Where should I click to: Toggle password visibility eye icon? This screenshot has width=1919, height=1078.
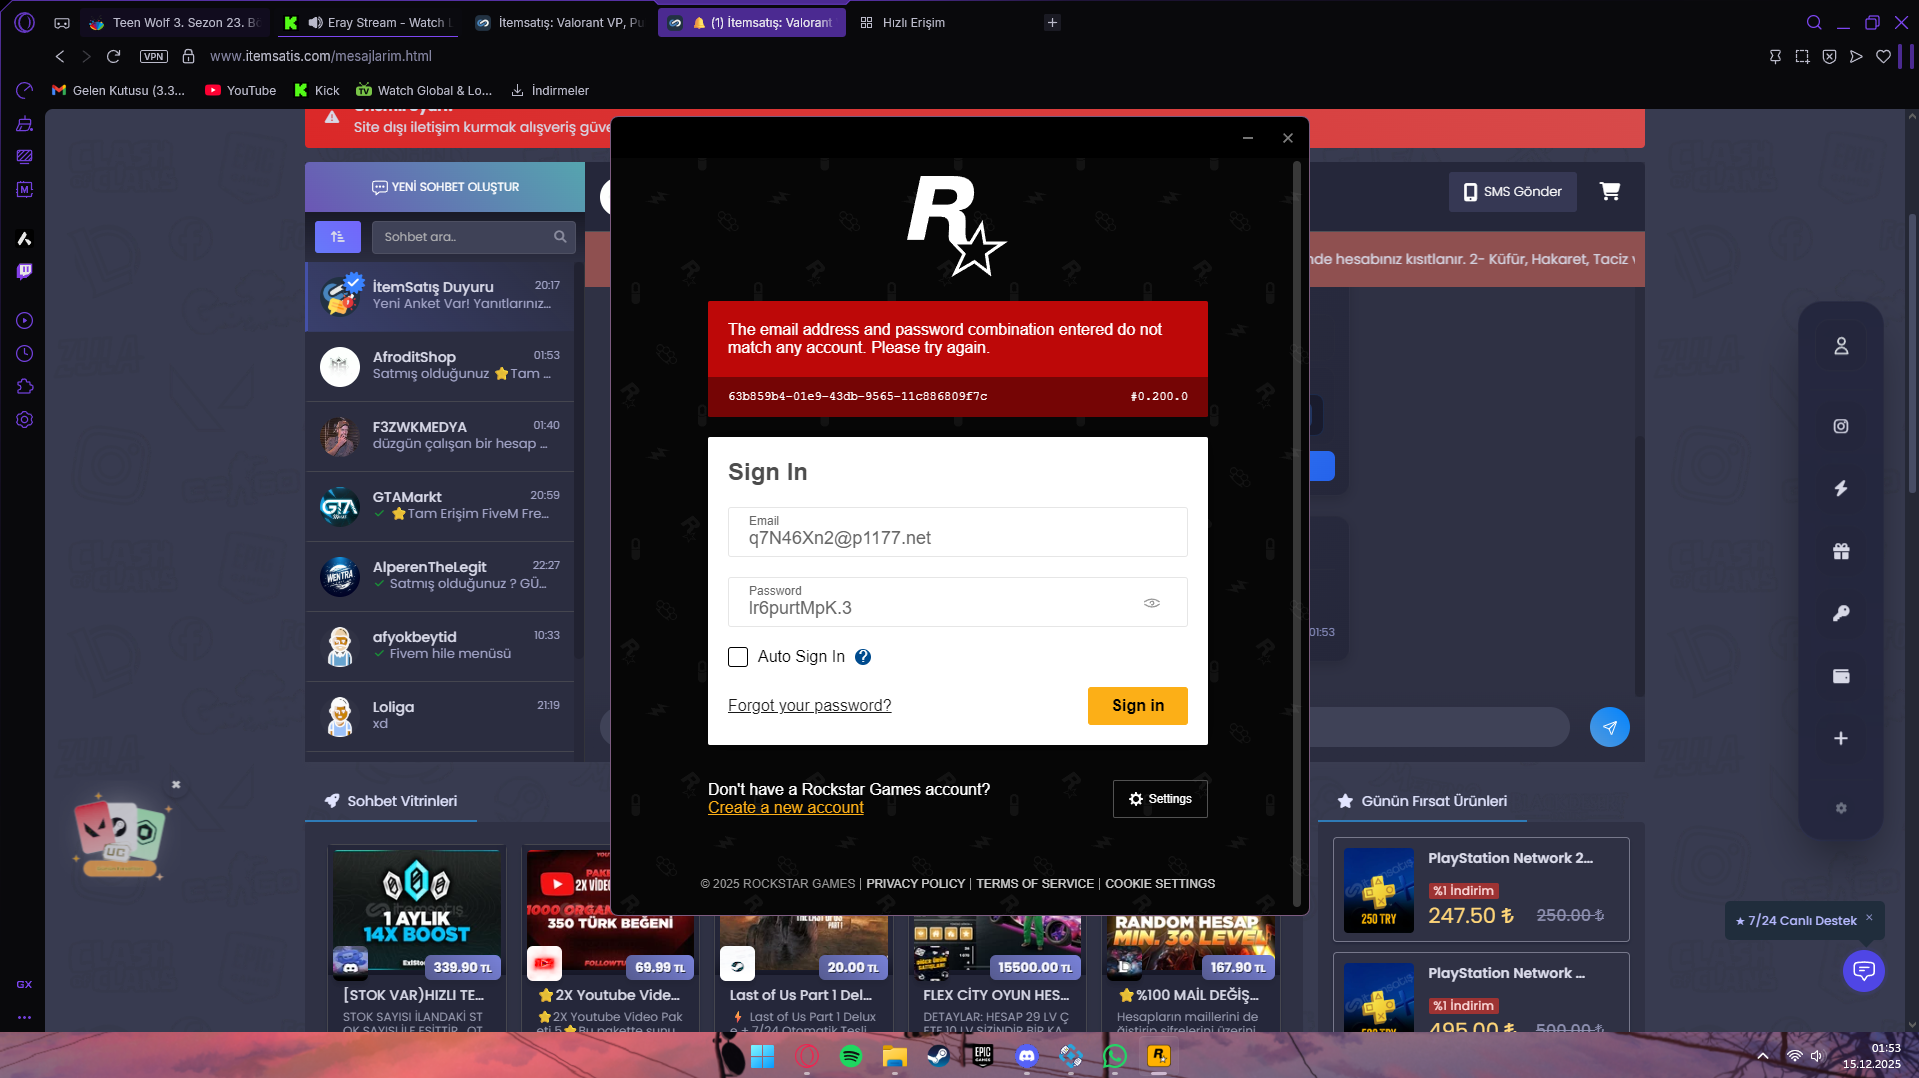pos(1152,603)
